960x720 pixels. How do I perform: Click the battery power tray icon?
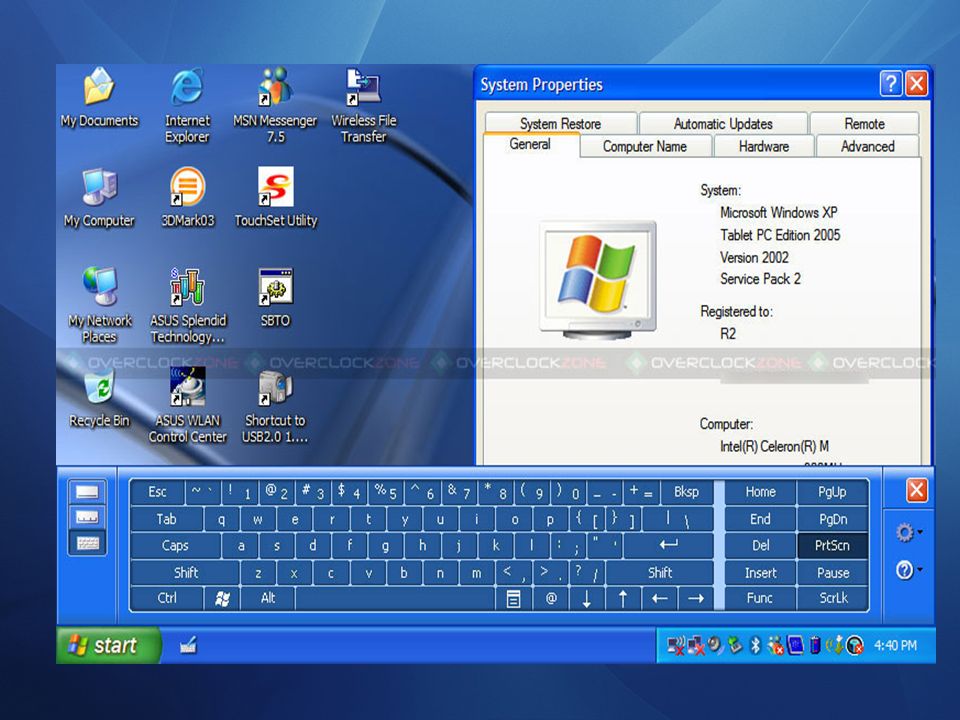click(815, 645)
